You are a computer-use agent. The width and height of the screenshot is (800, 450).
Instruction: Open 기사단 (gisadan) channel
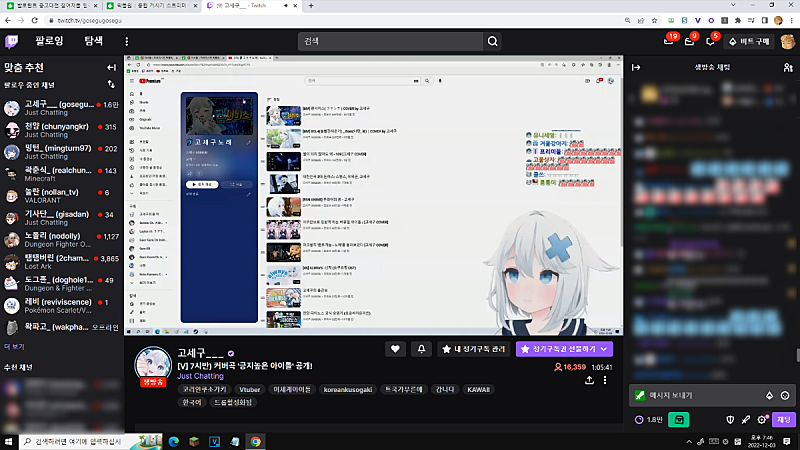coord(61,218)
